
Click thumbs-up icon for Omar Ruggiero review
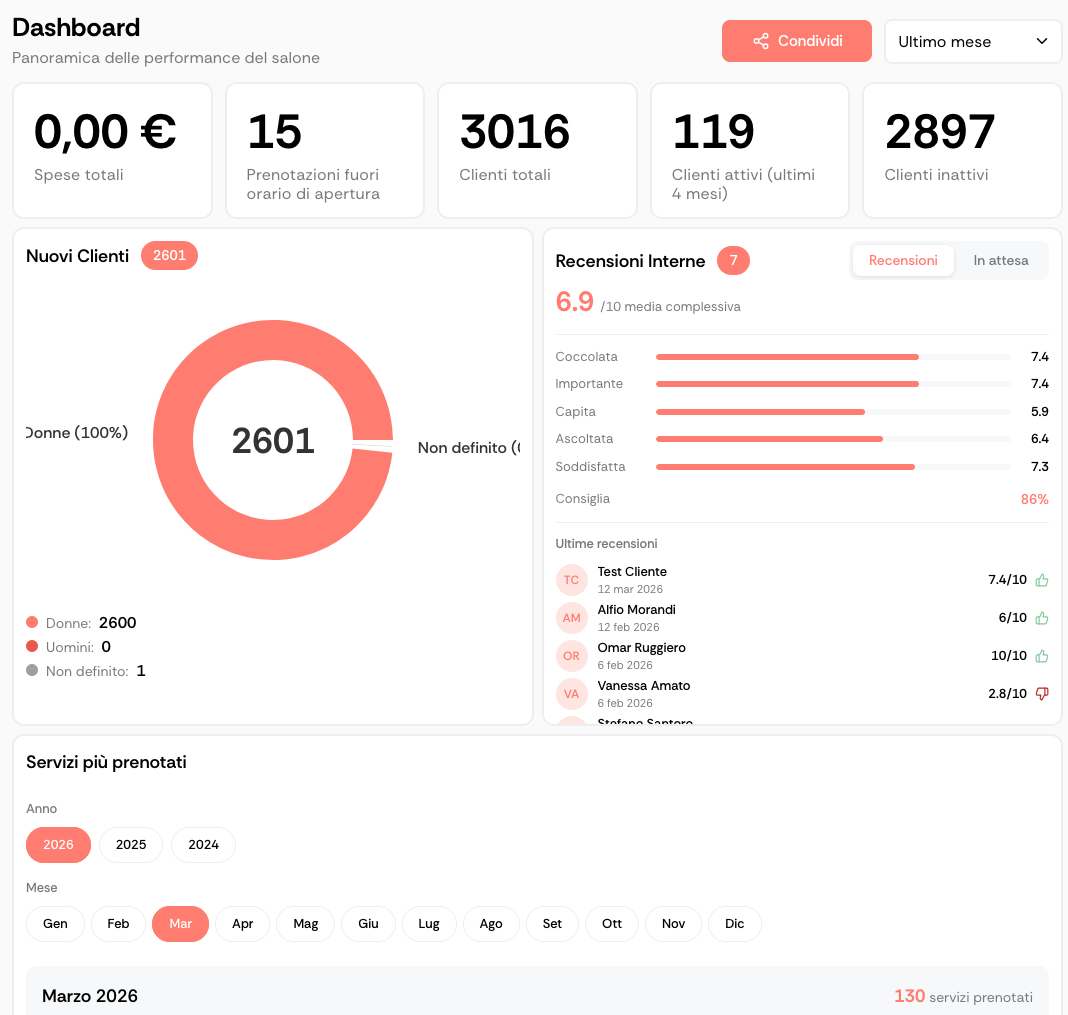(1041, 656)
